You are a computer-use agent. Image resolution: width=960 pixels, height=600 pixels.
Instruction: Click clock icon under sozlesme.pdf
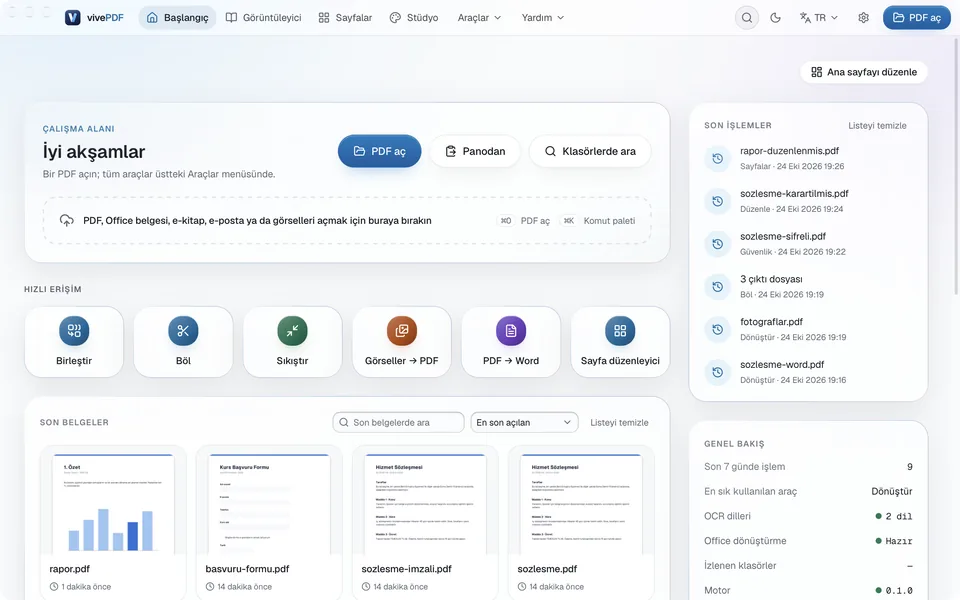[x=522, y=587]
